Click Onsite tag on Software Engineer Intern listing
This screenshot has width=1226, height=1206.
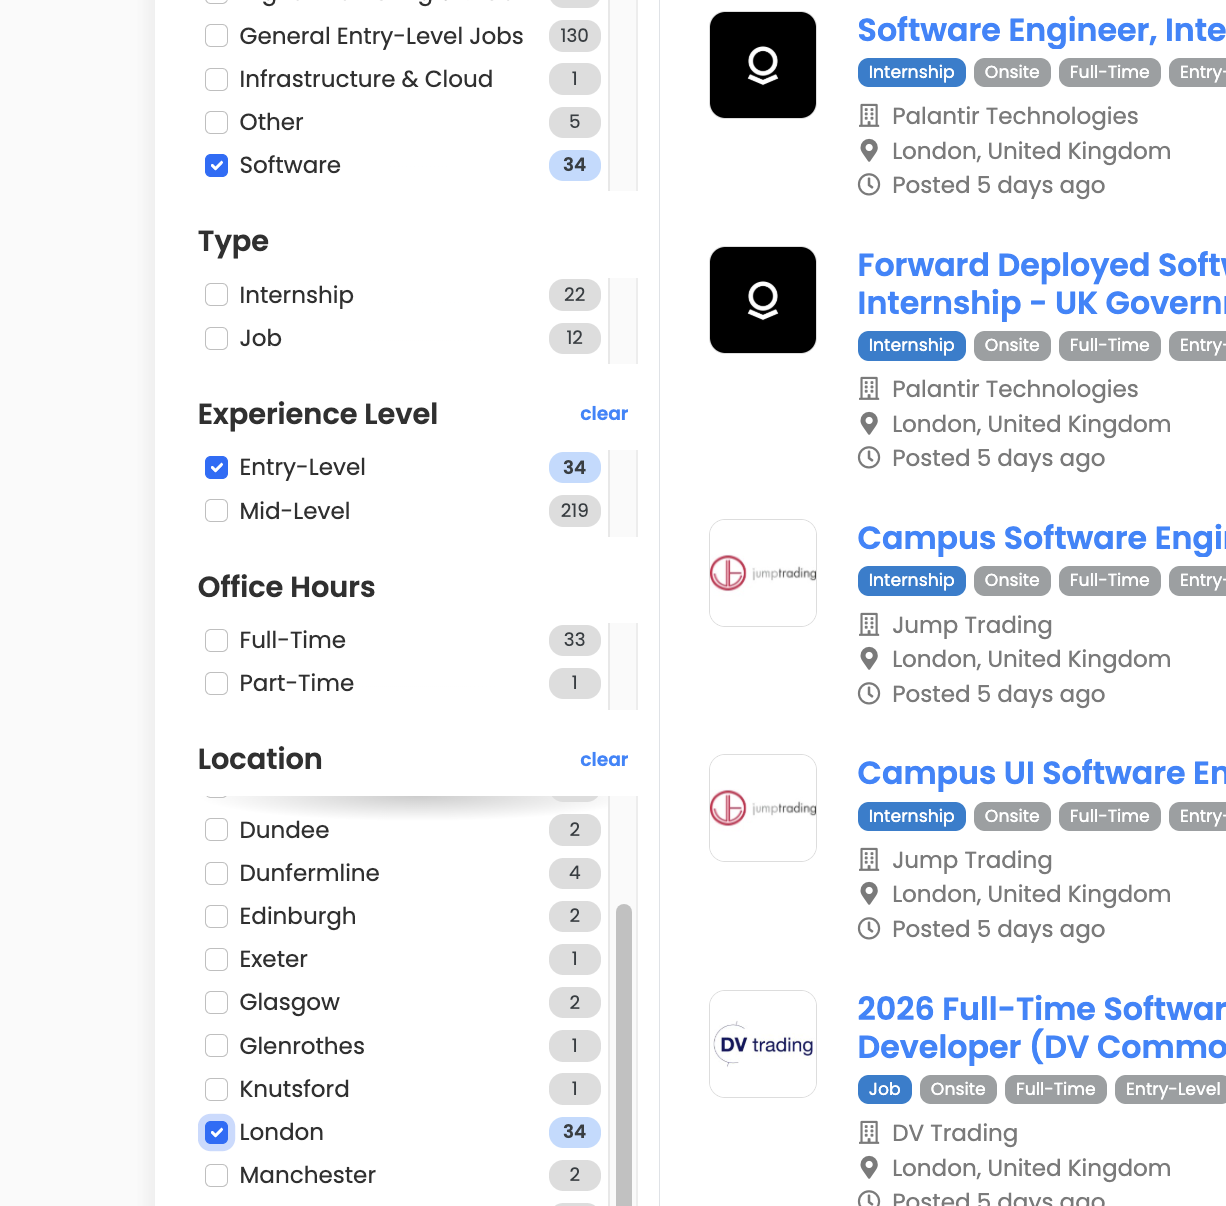1012,72
